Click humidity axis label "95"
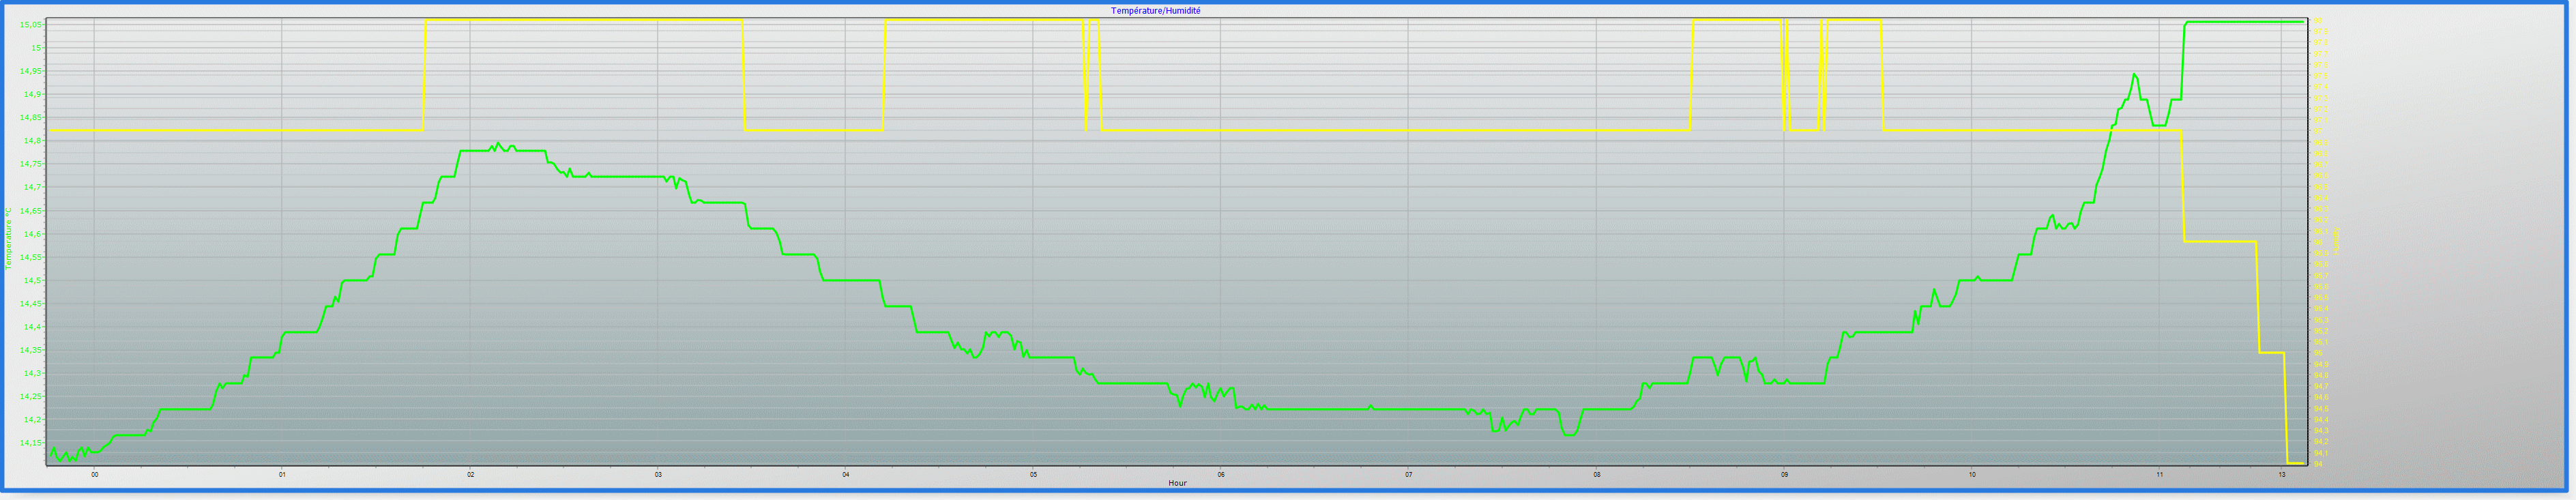The width and height of the screenshot is (2576, 500). tap(2318, 353)
